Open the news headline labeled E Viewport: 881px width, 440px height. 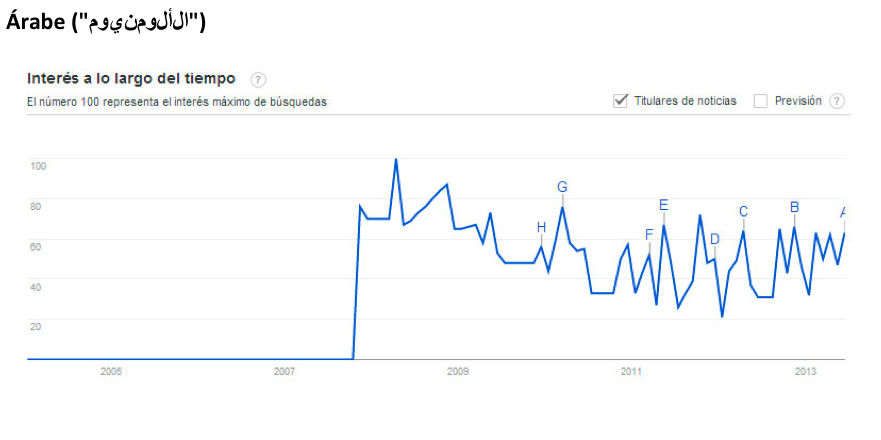tap(663, 205)
